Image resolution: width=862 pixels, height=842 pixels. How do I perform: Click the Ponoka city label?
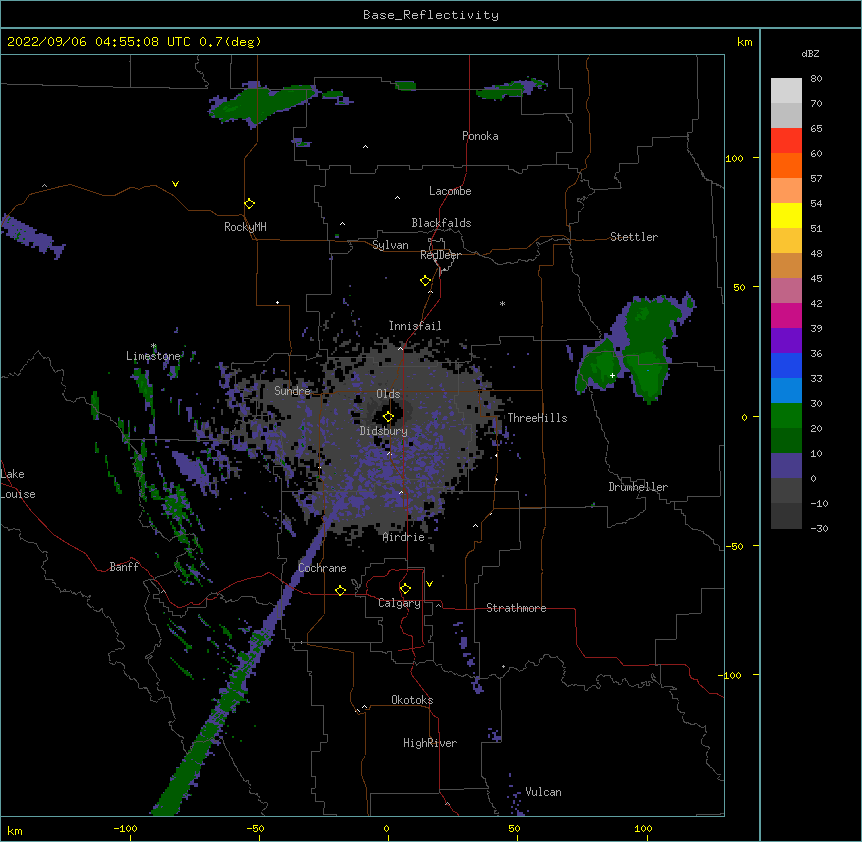tap(480, 136)
